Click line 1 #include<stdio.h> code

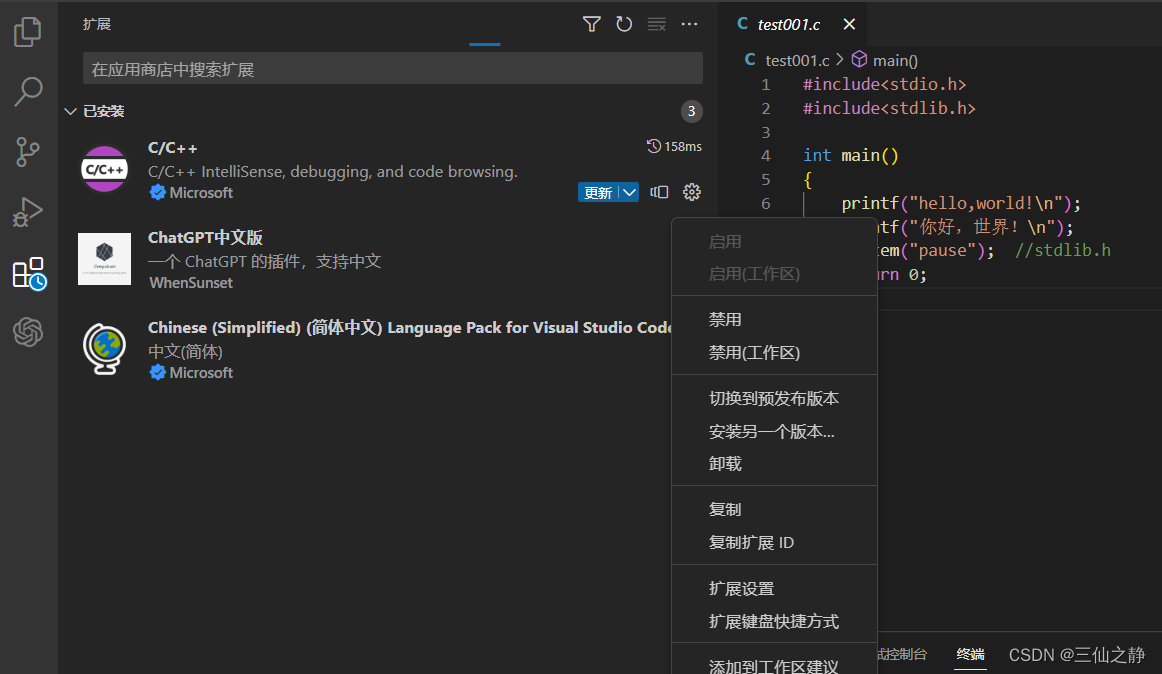885,85
